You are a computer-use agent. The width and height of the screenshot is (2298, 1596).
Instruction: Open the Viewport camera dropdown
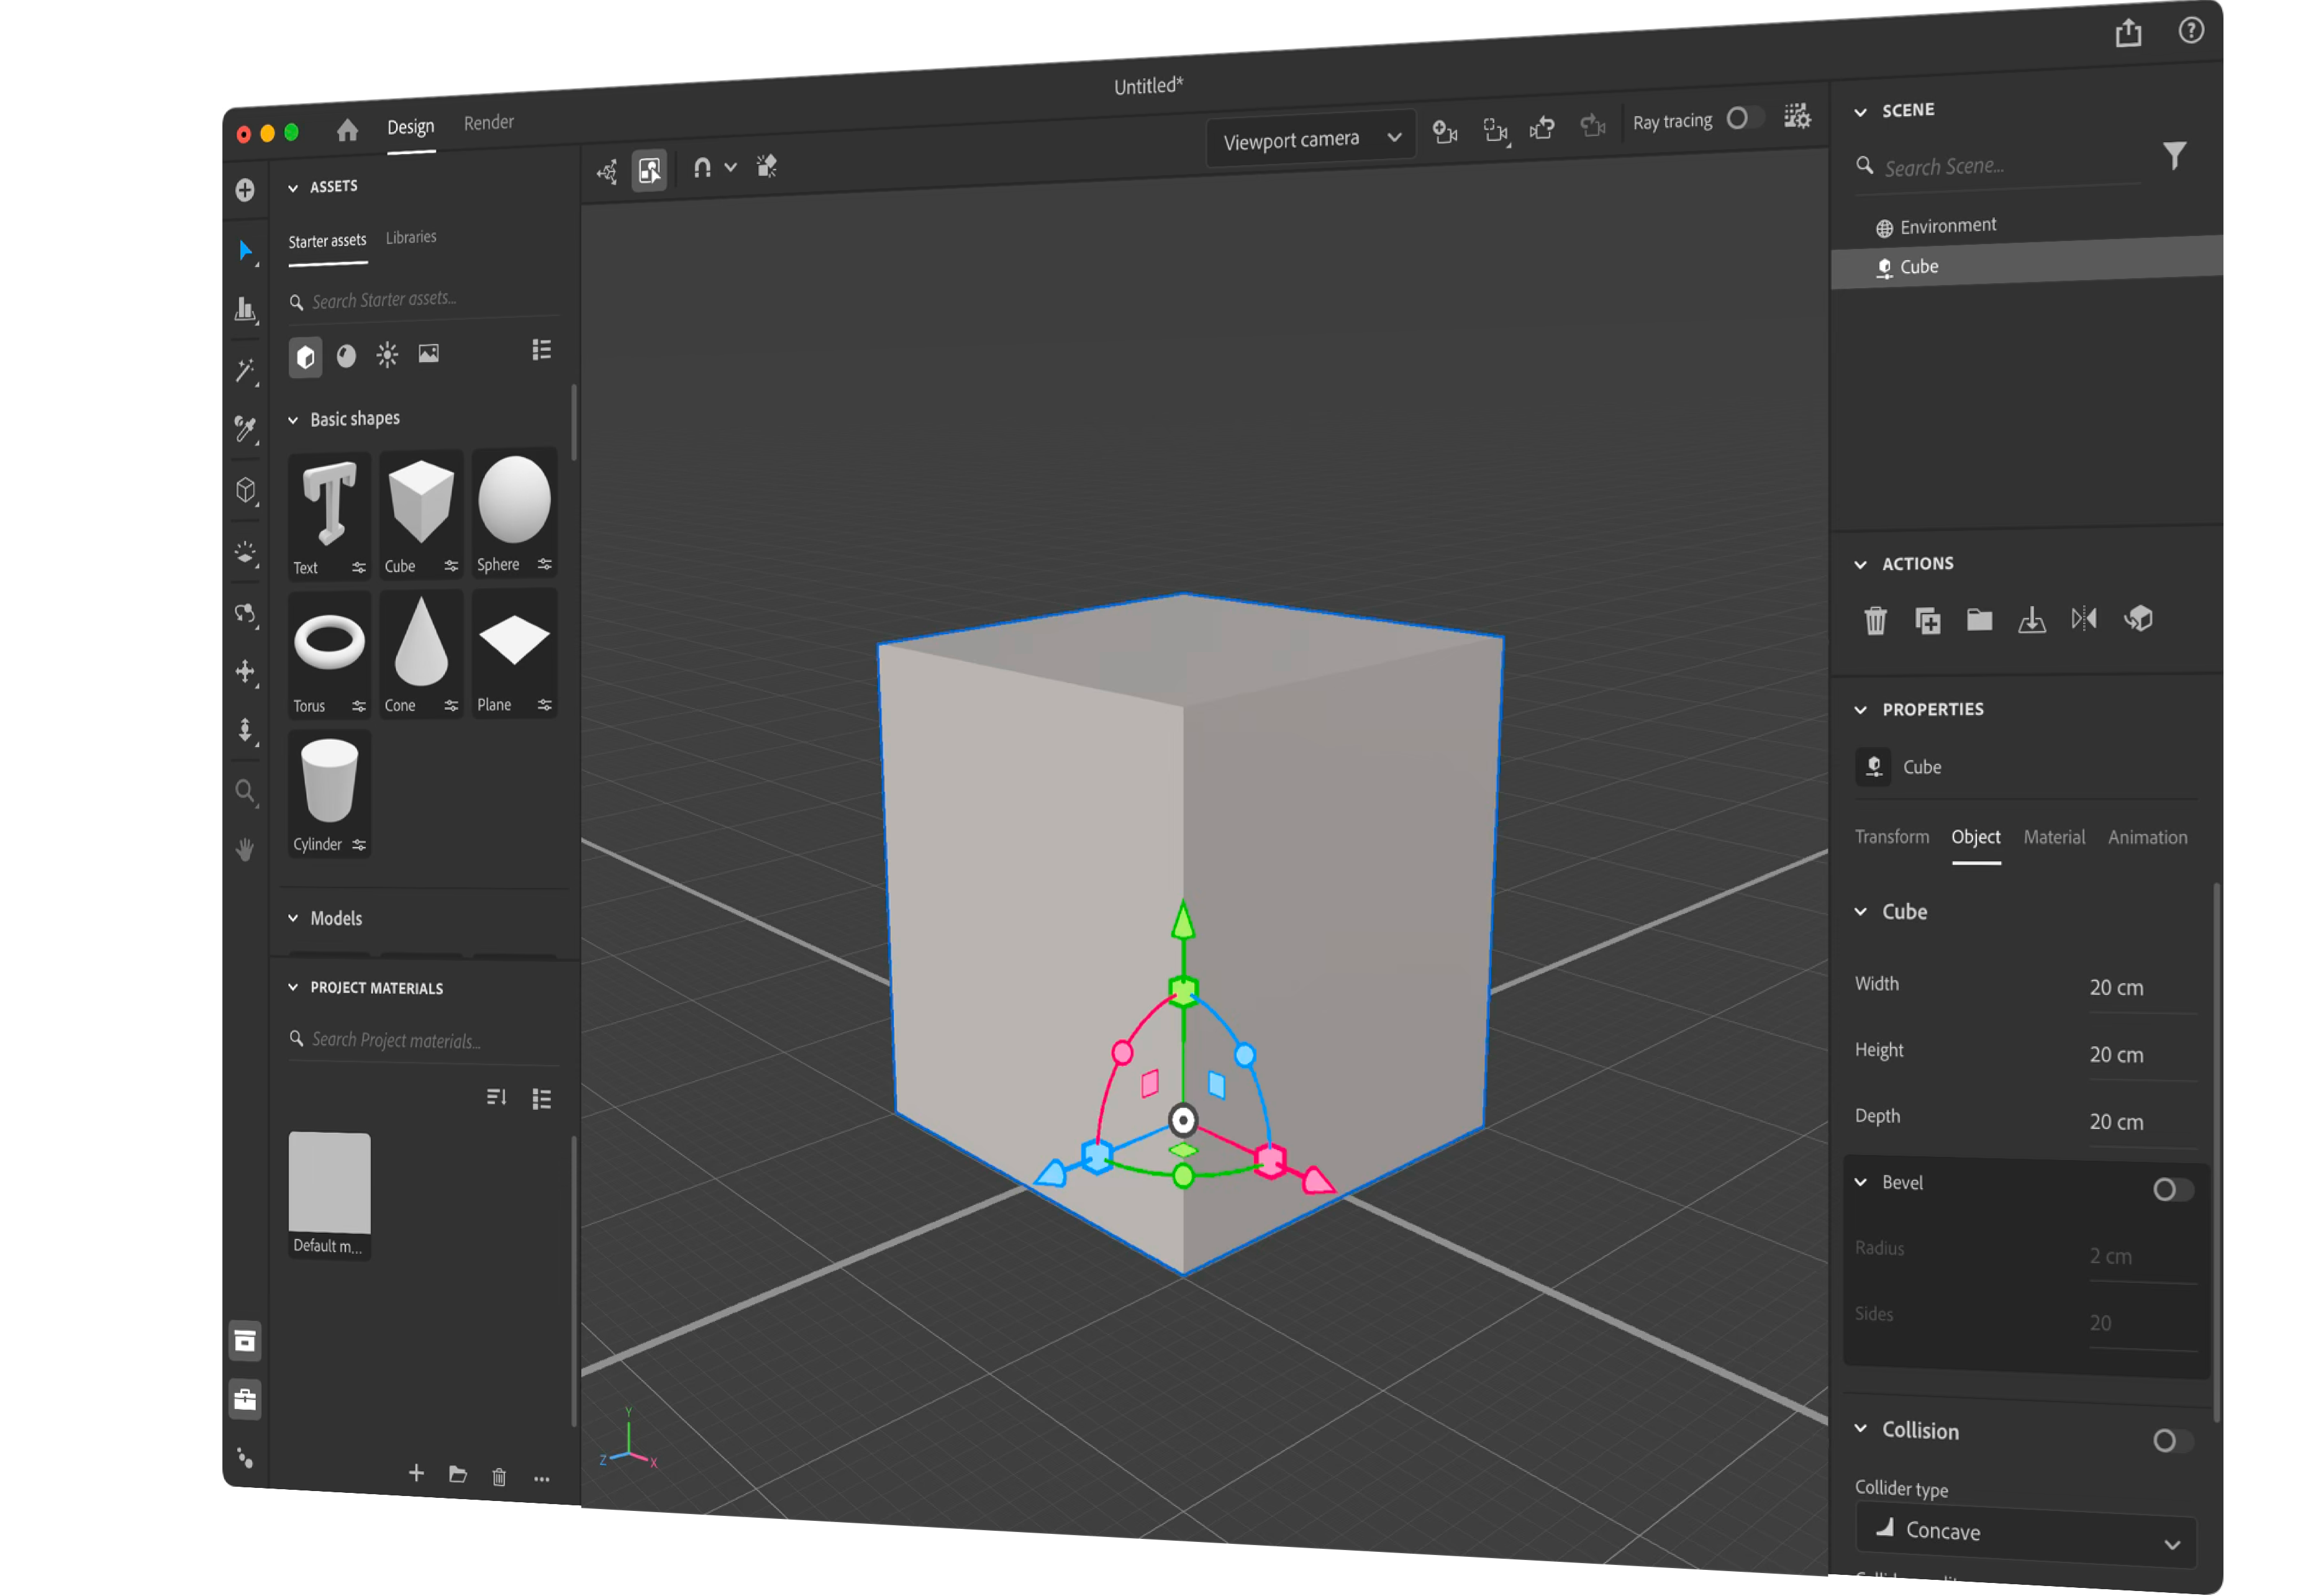pos(1310,140)
